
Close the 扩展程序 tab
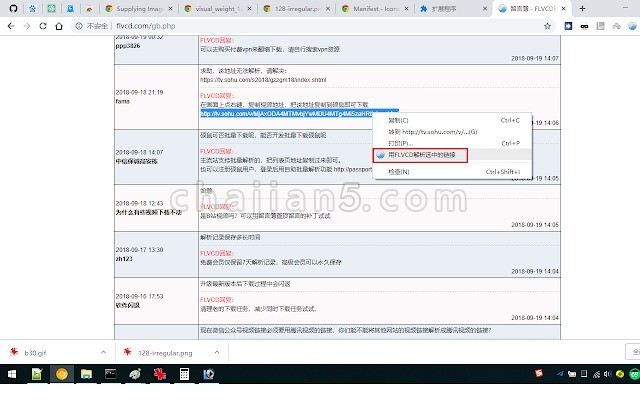(x=485, y=8)
